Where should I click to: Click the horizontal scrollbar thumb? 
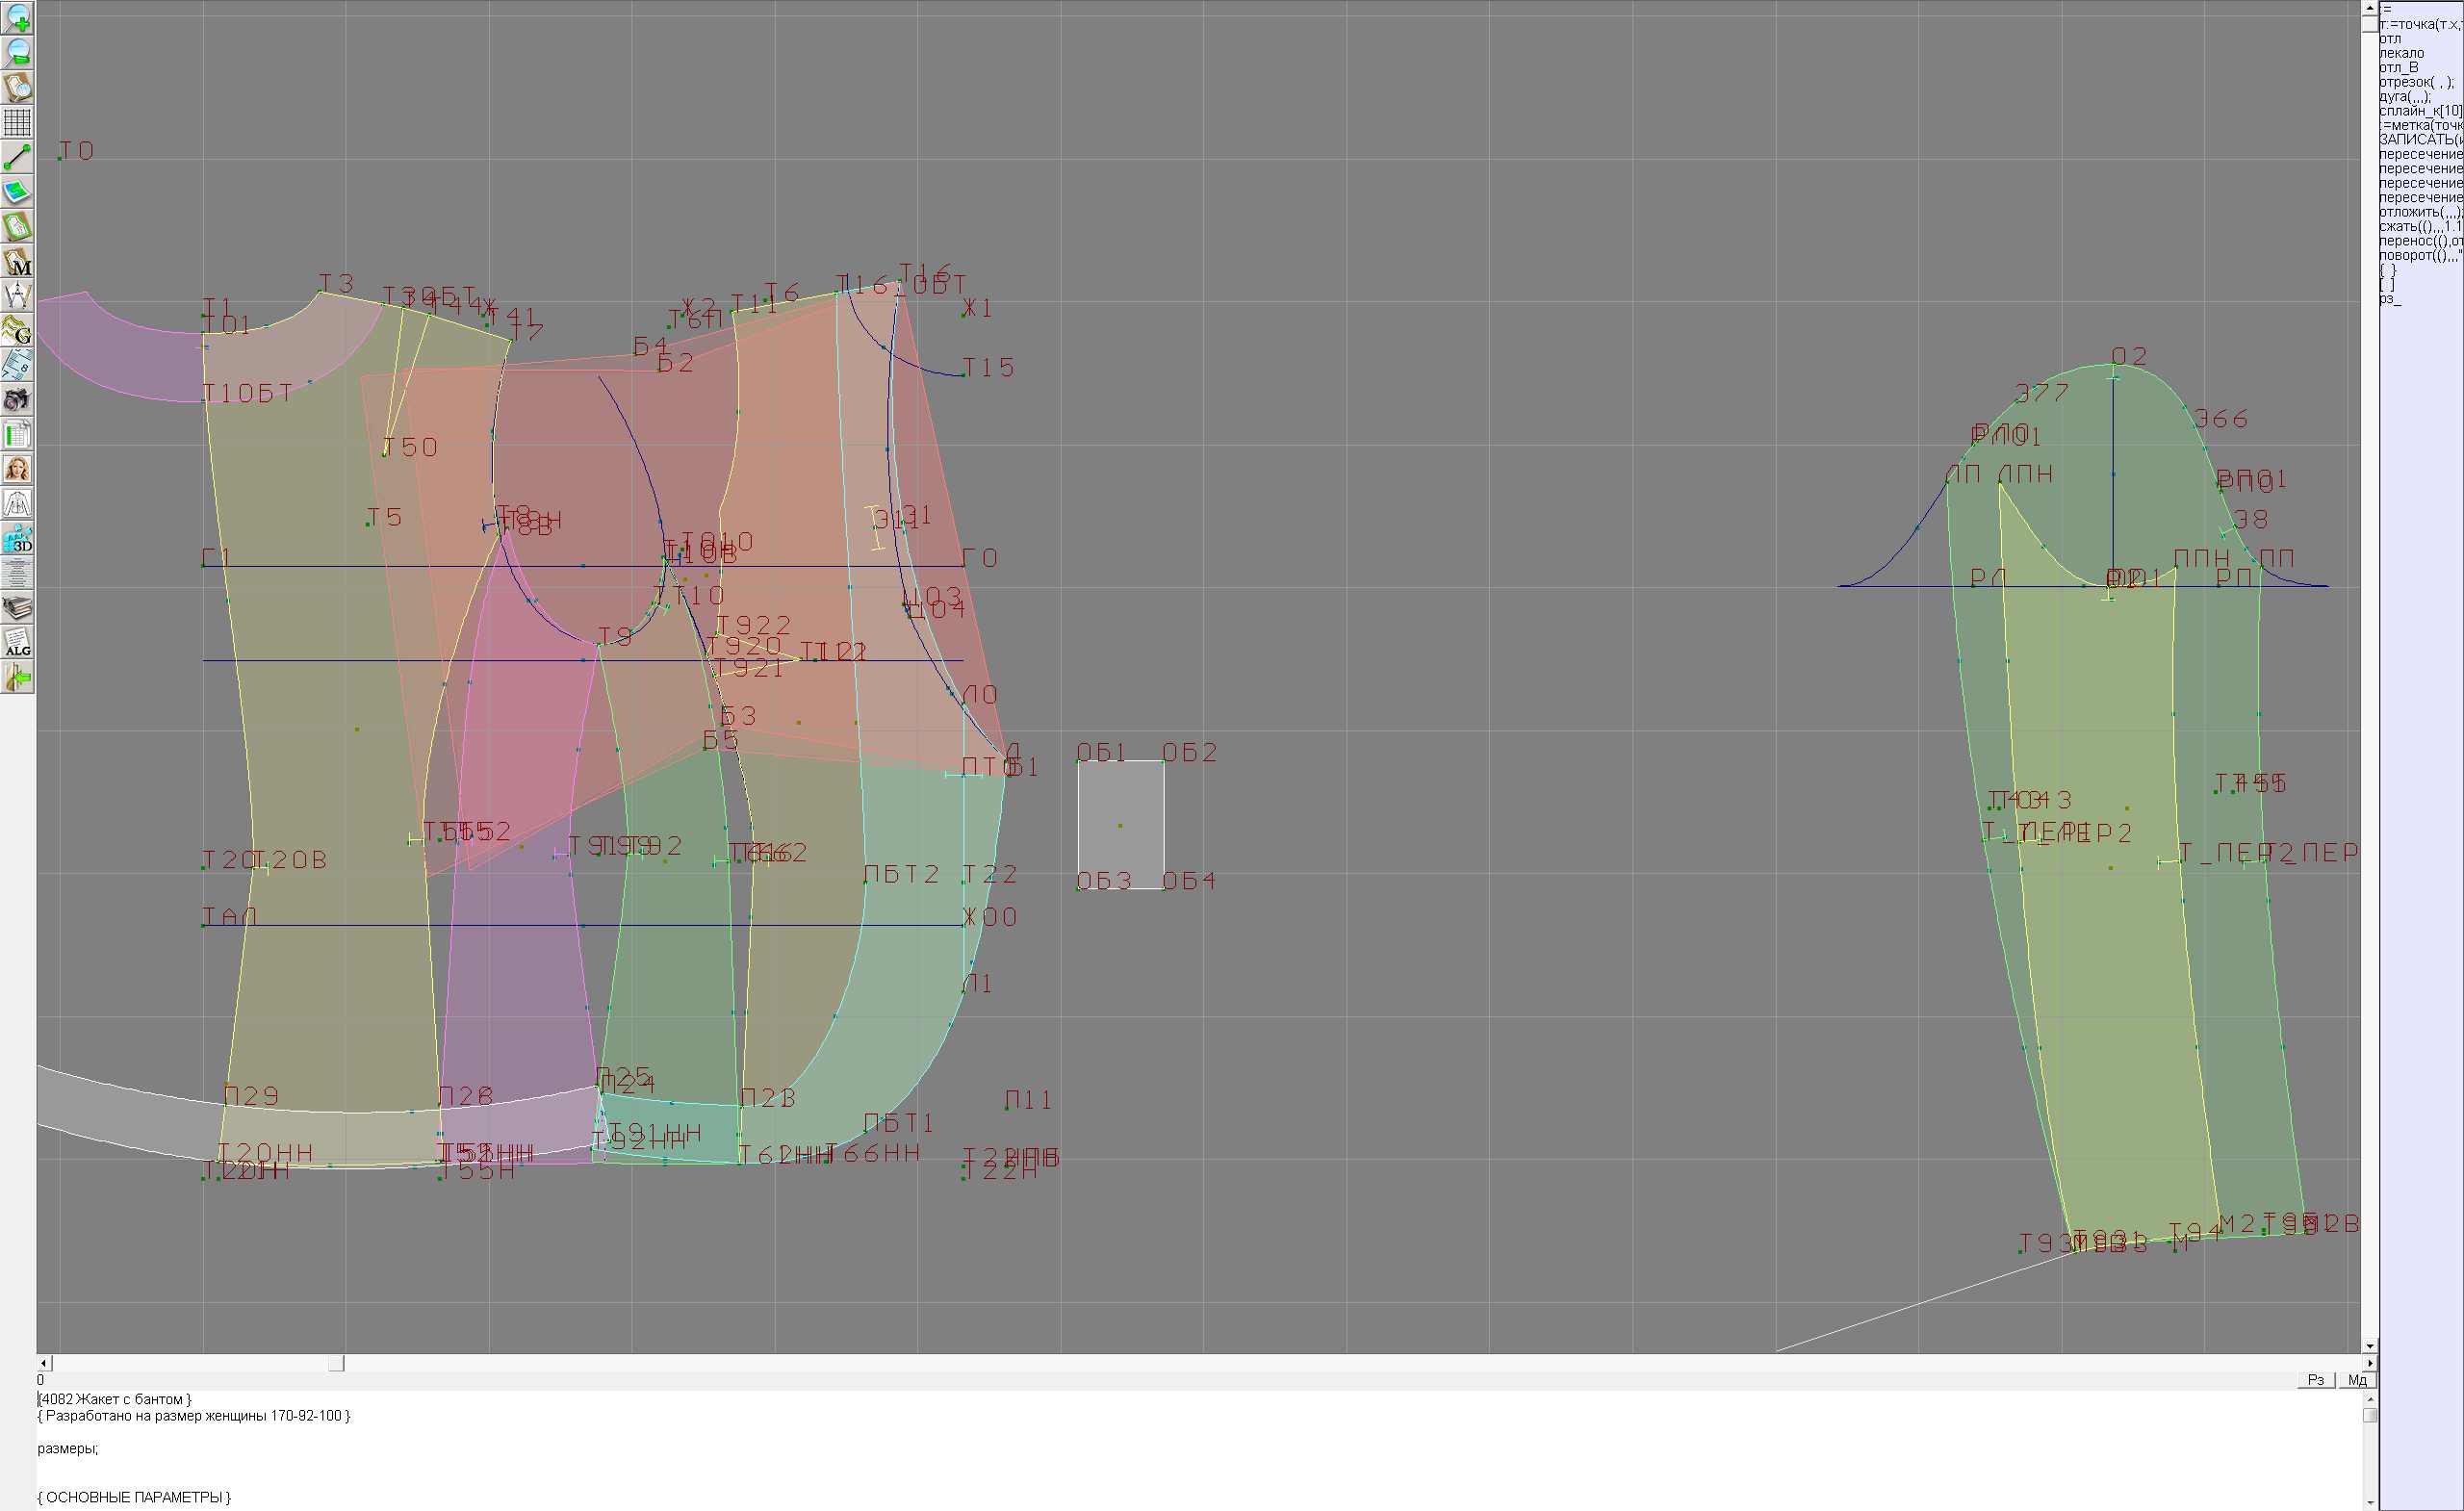(x=336, y=1363)
